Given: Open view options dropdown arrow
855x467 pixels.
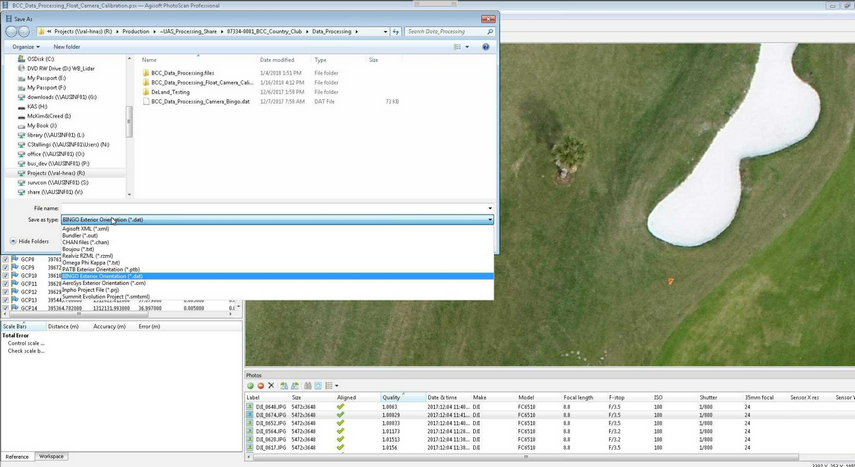Looking at the screenshot, I should pyautogui.click(x=467, y=47).
